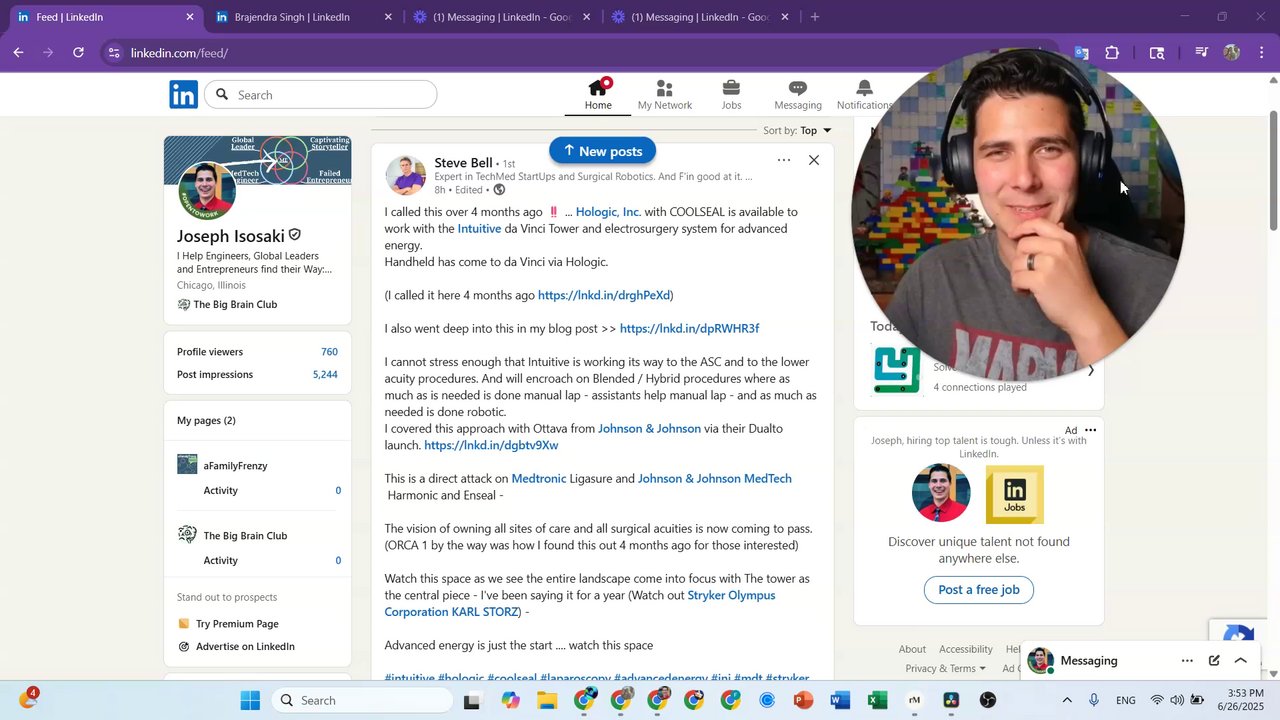This screenshot has width=1280, height=720.
Task: Open the site info icon in the address bar
Action: pos(114,53)
